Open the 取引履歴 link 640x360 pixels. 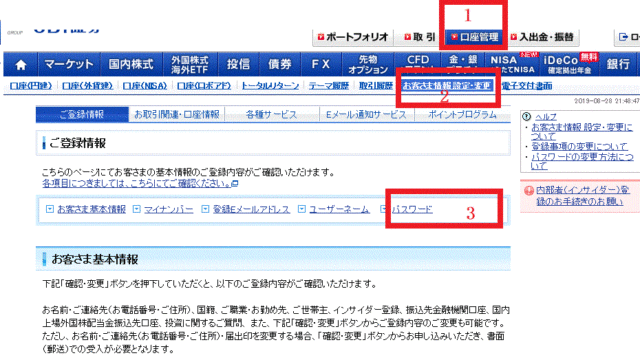376,86
